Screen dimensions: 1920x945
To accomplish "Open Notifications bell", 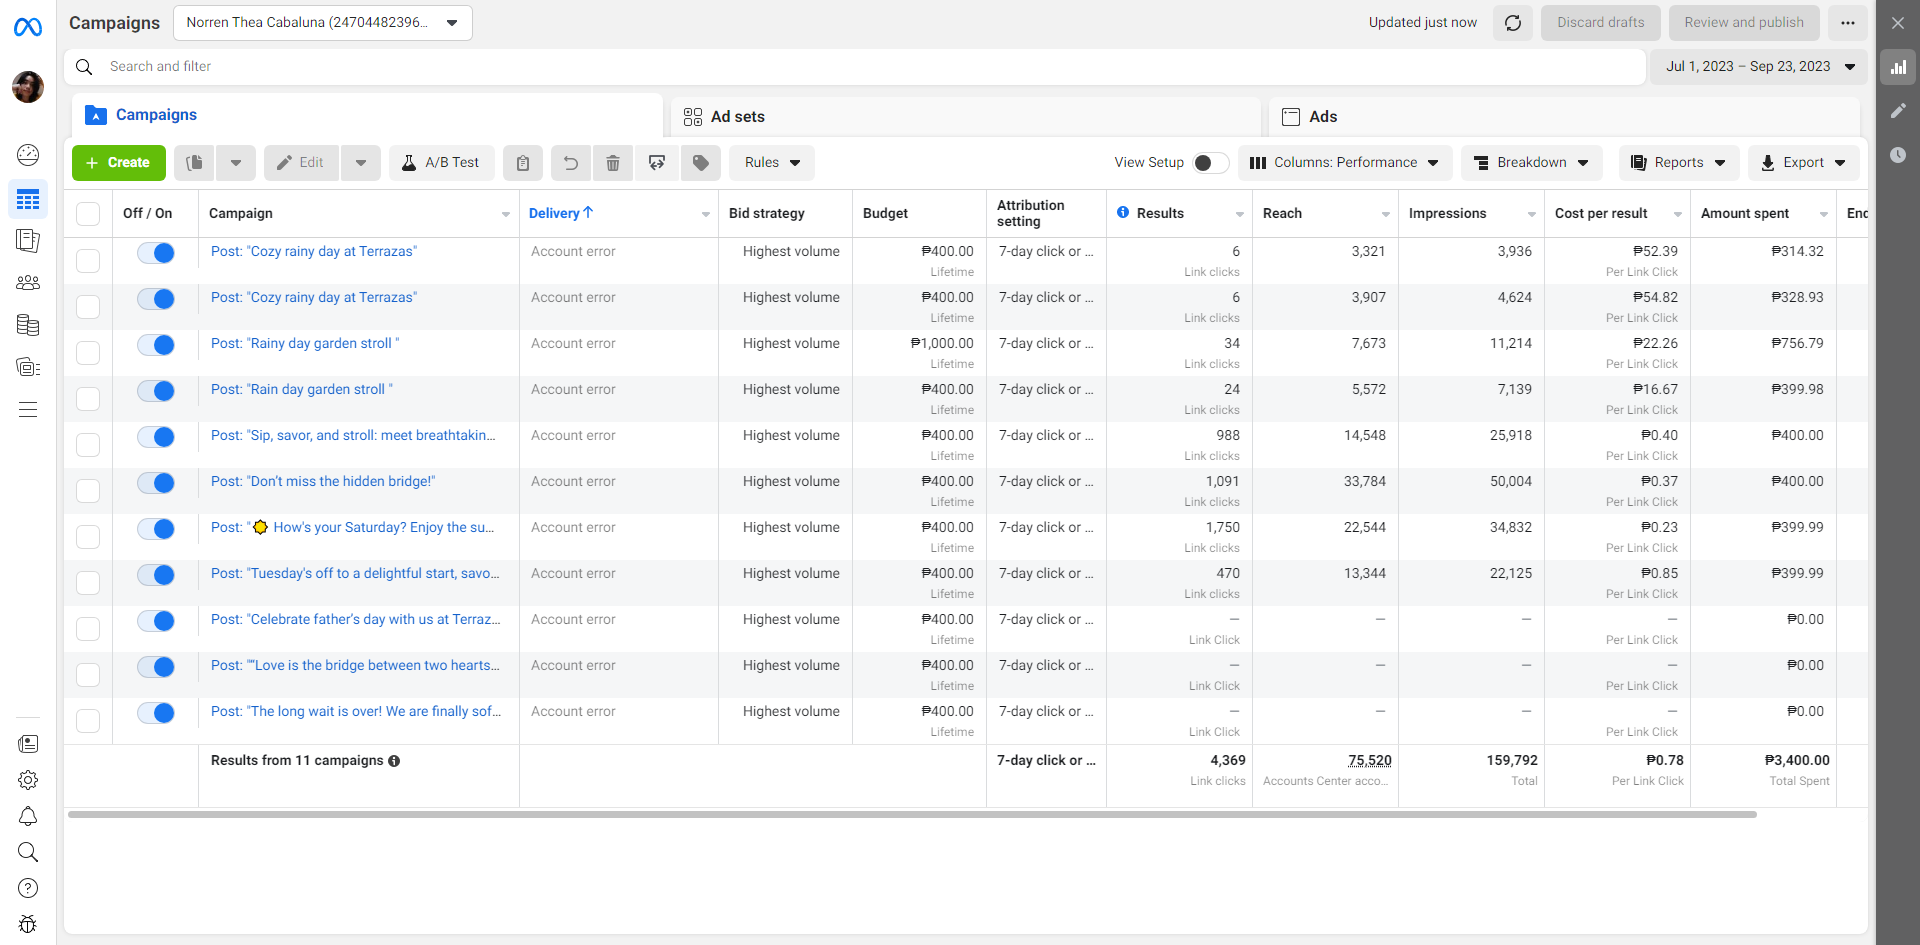I will coord(28,816).
